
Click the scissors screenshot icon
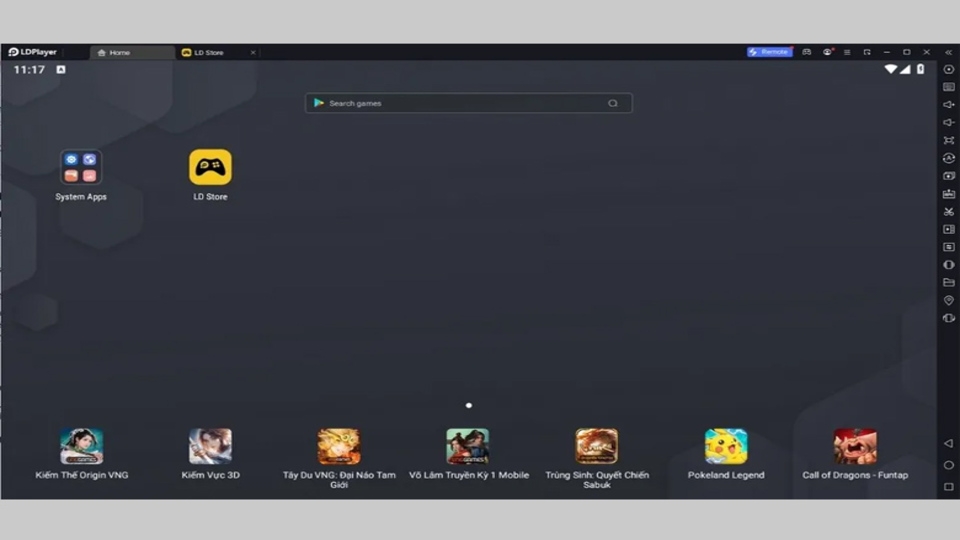click(948, 211)
